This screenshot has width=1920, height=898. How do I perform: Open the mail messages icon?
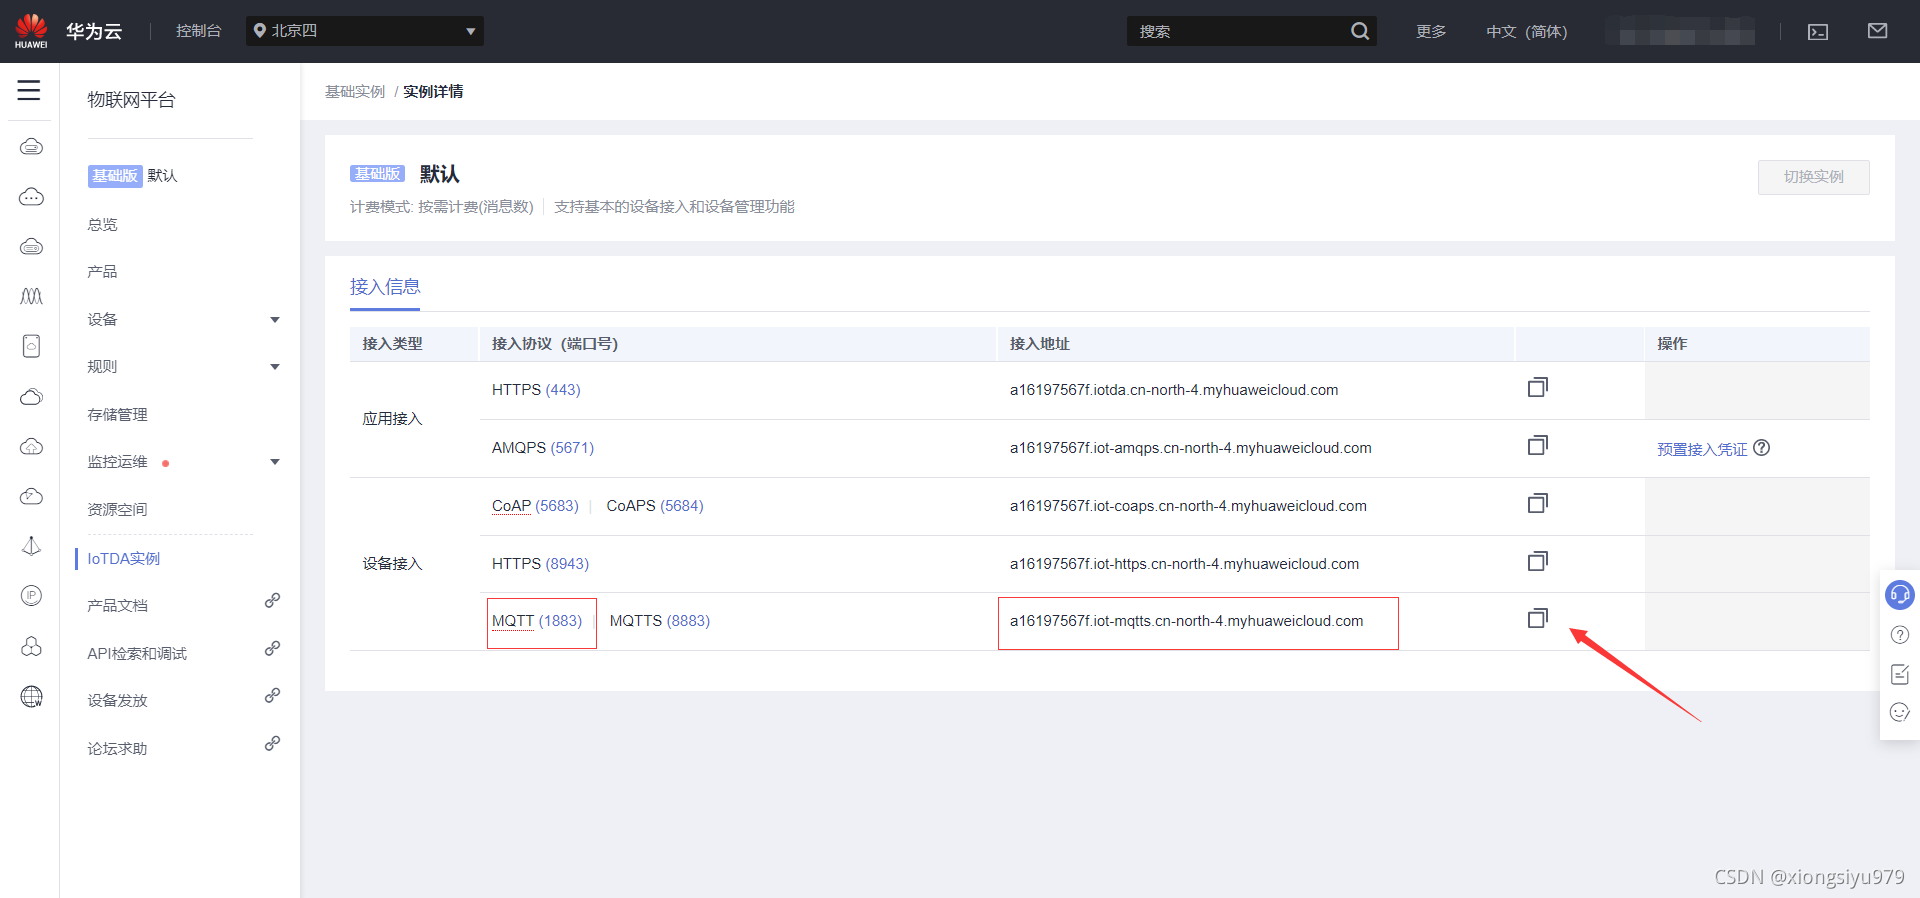[x=1877, y=31]
